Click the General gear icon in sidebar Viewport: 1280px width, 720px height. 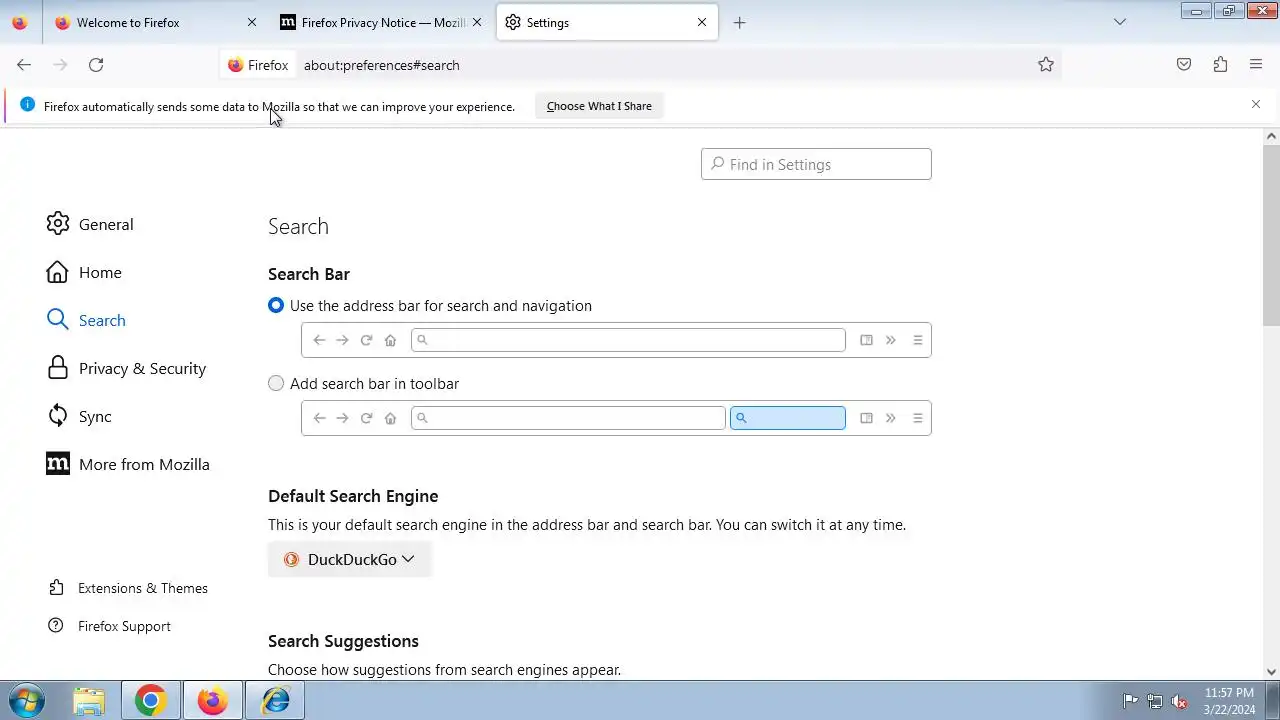(58, 224)
